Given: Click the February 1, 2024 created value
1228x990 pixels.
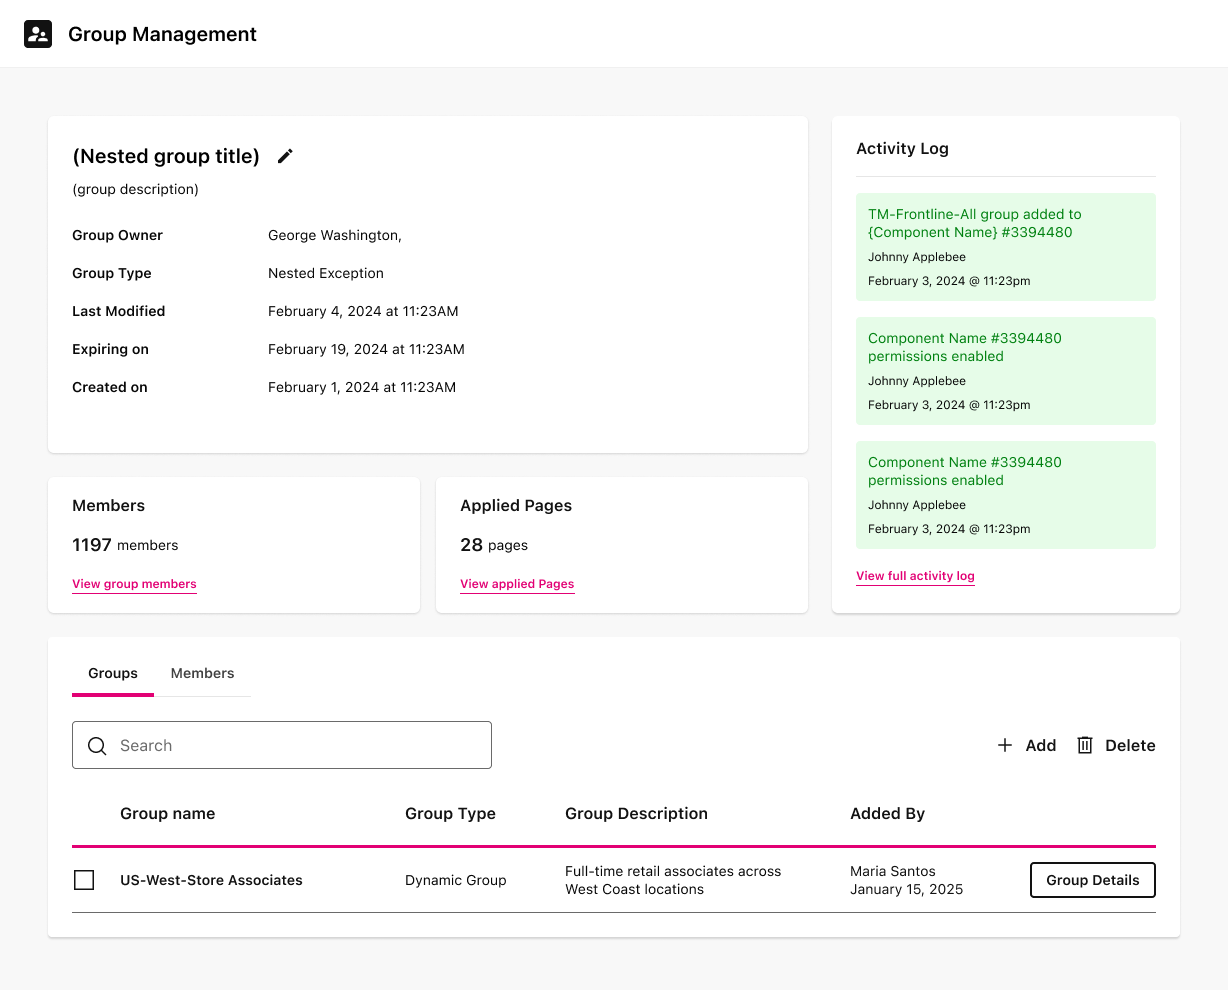Looking at the screenshot, I should pyautogui.click(x=362, y=388).
